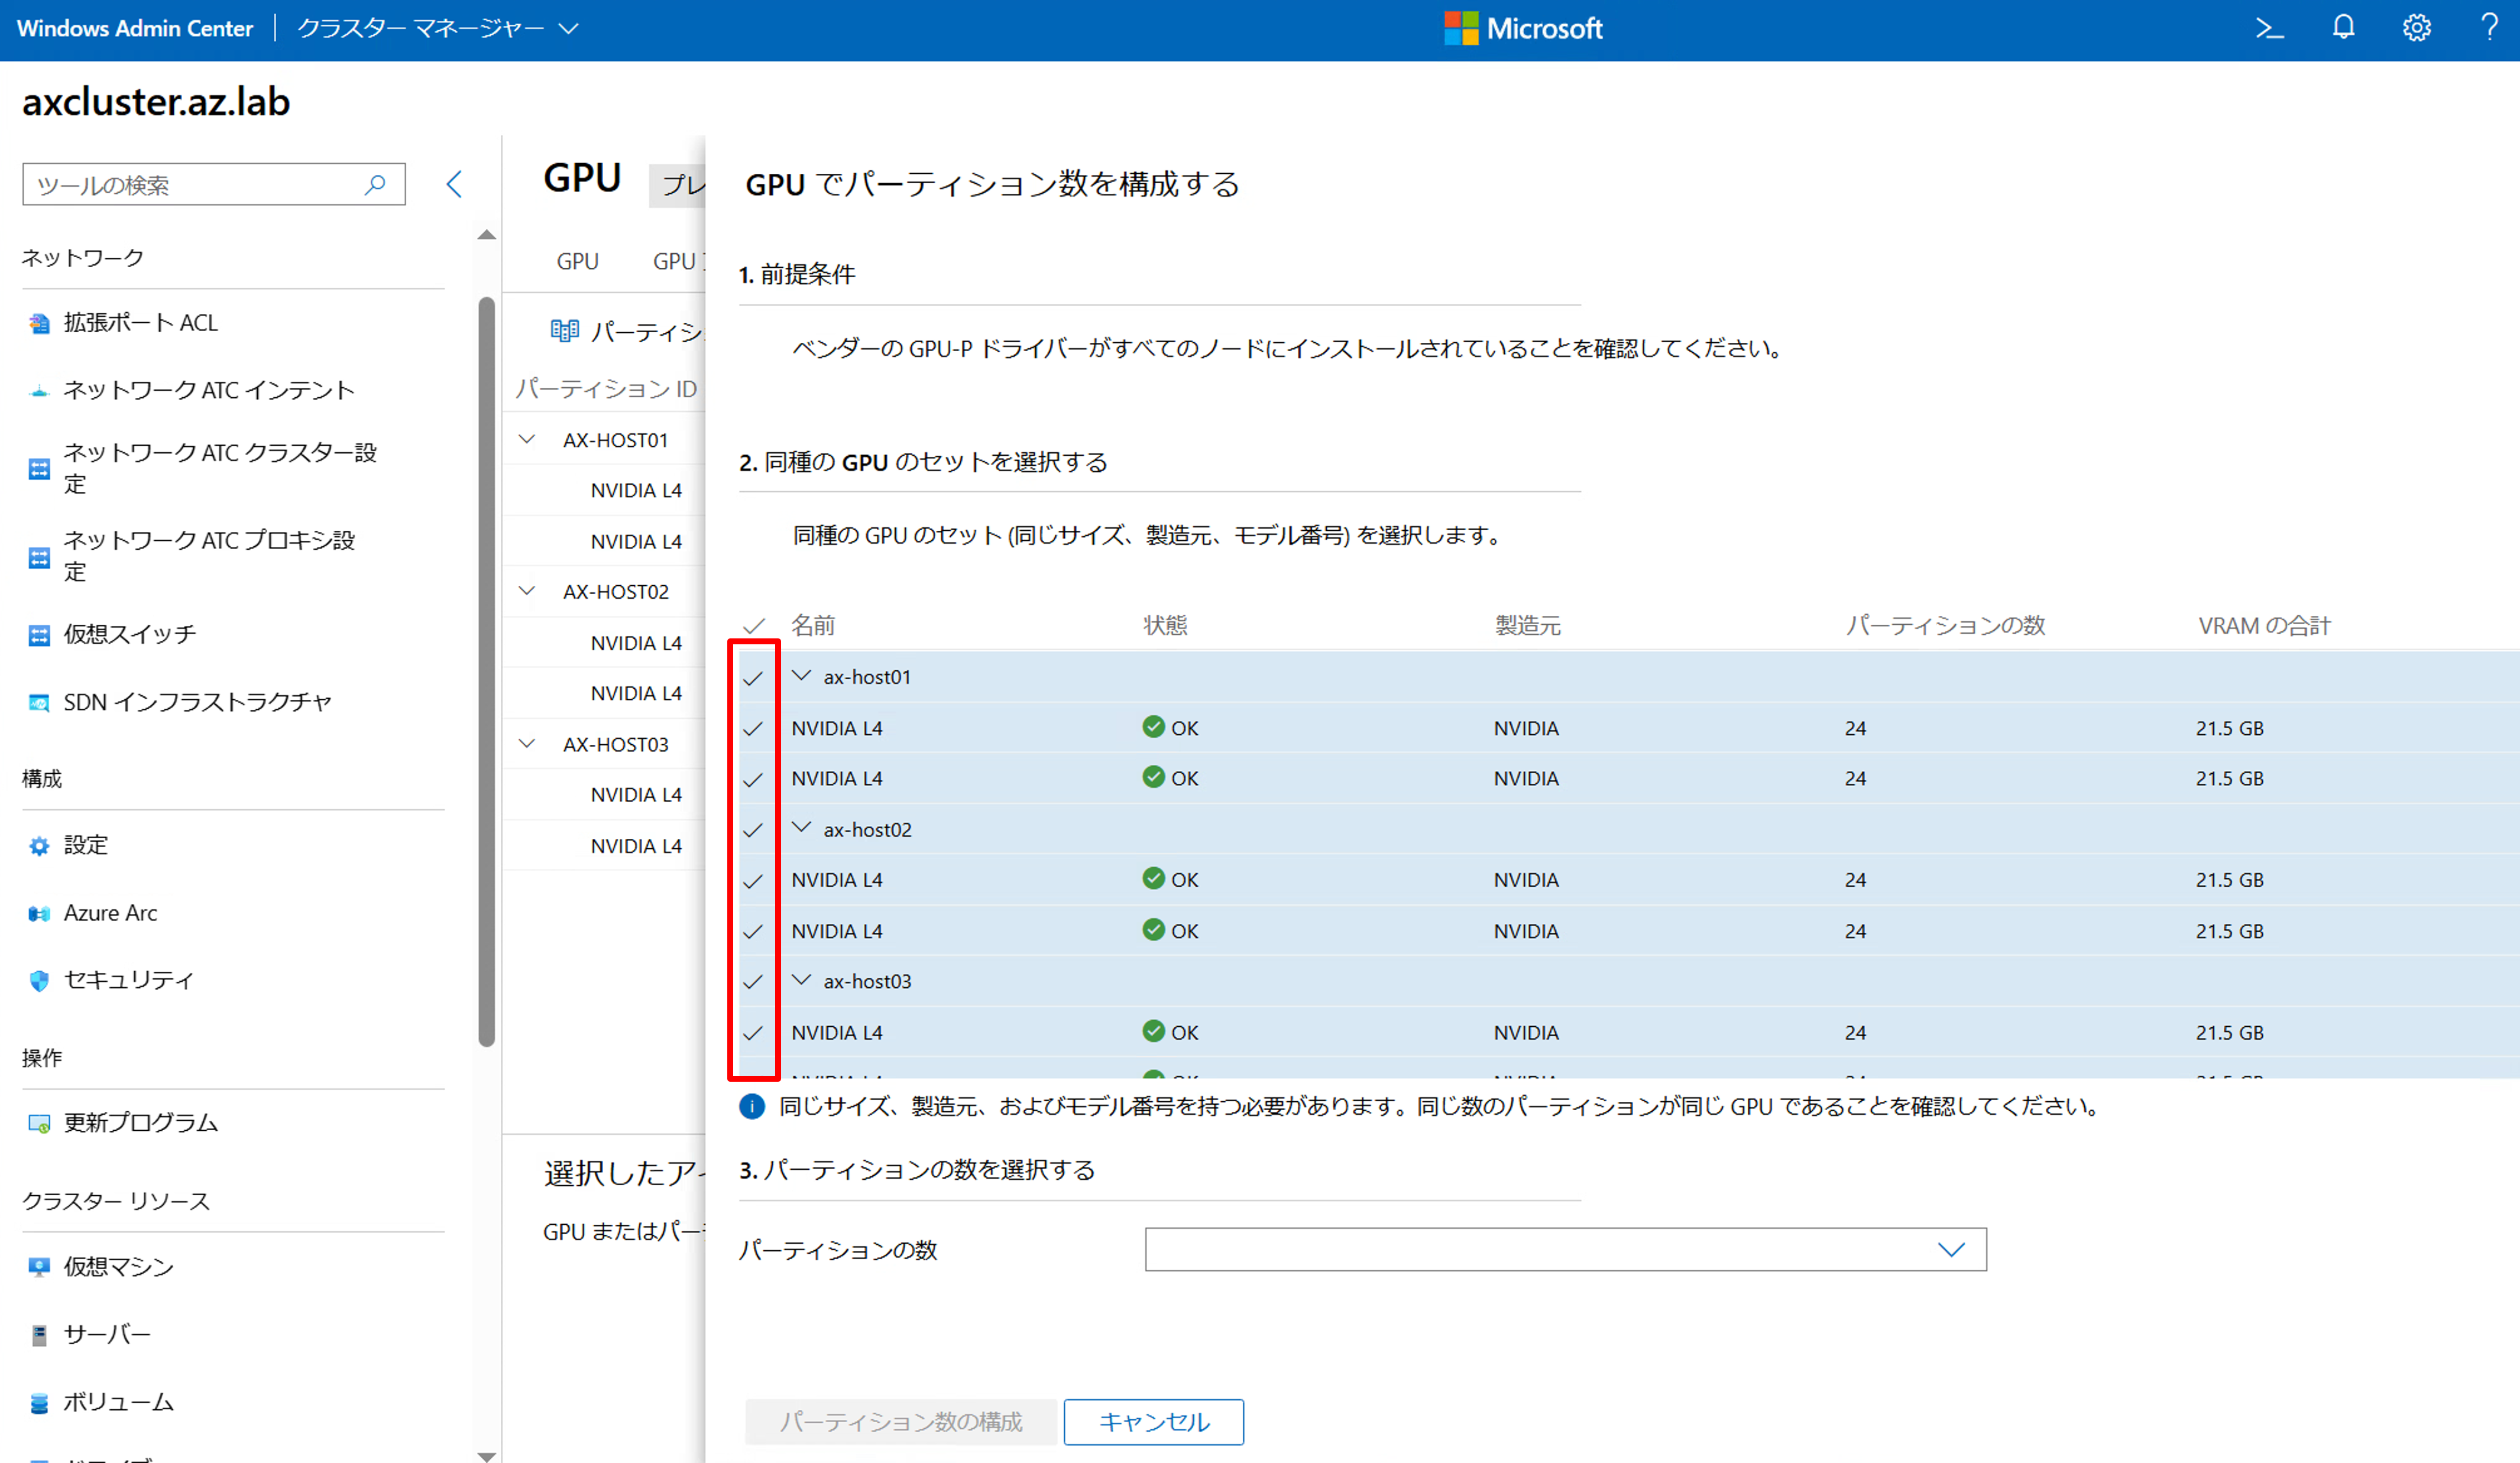
Task: Open the PowerShell console icon in header
Action: pos(2269,28)
